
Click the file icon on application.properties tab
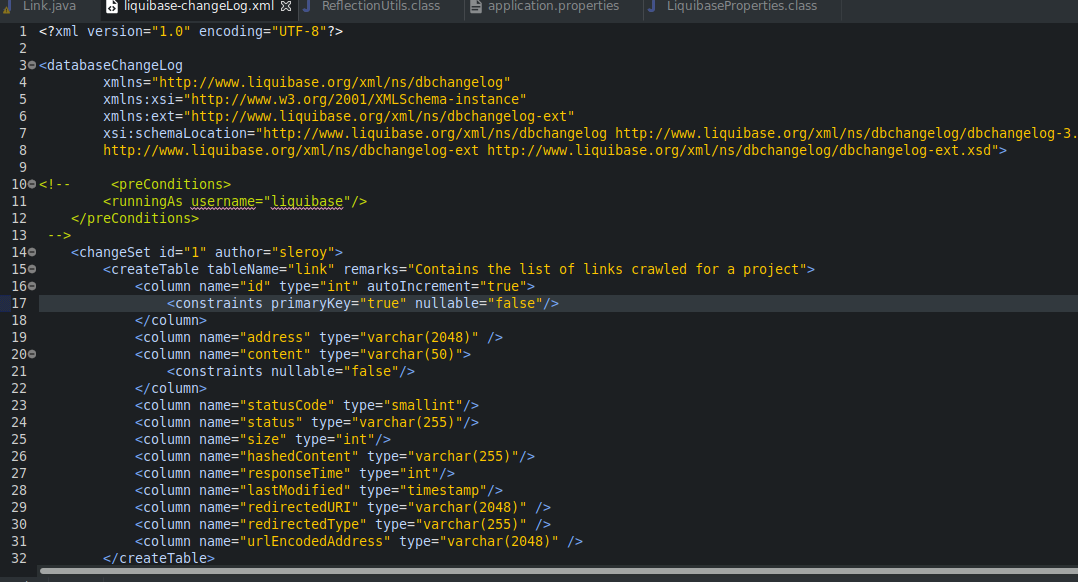click(474, 6)
